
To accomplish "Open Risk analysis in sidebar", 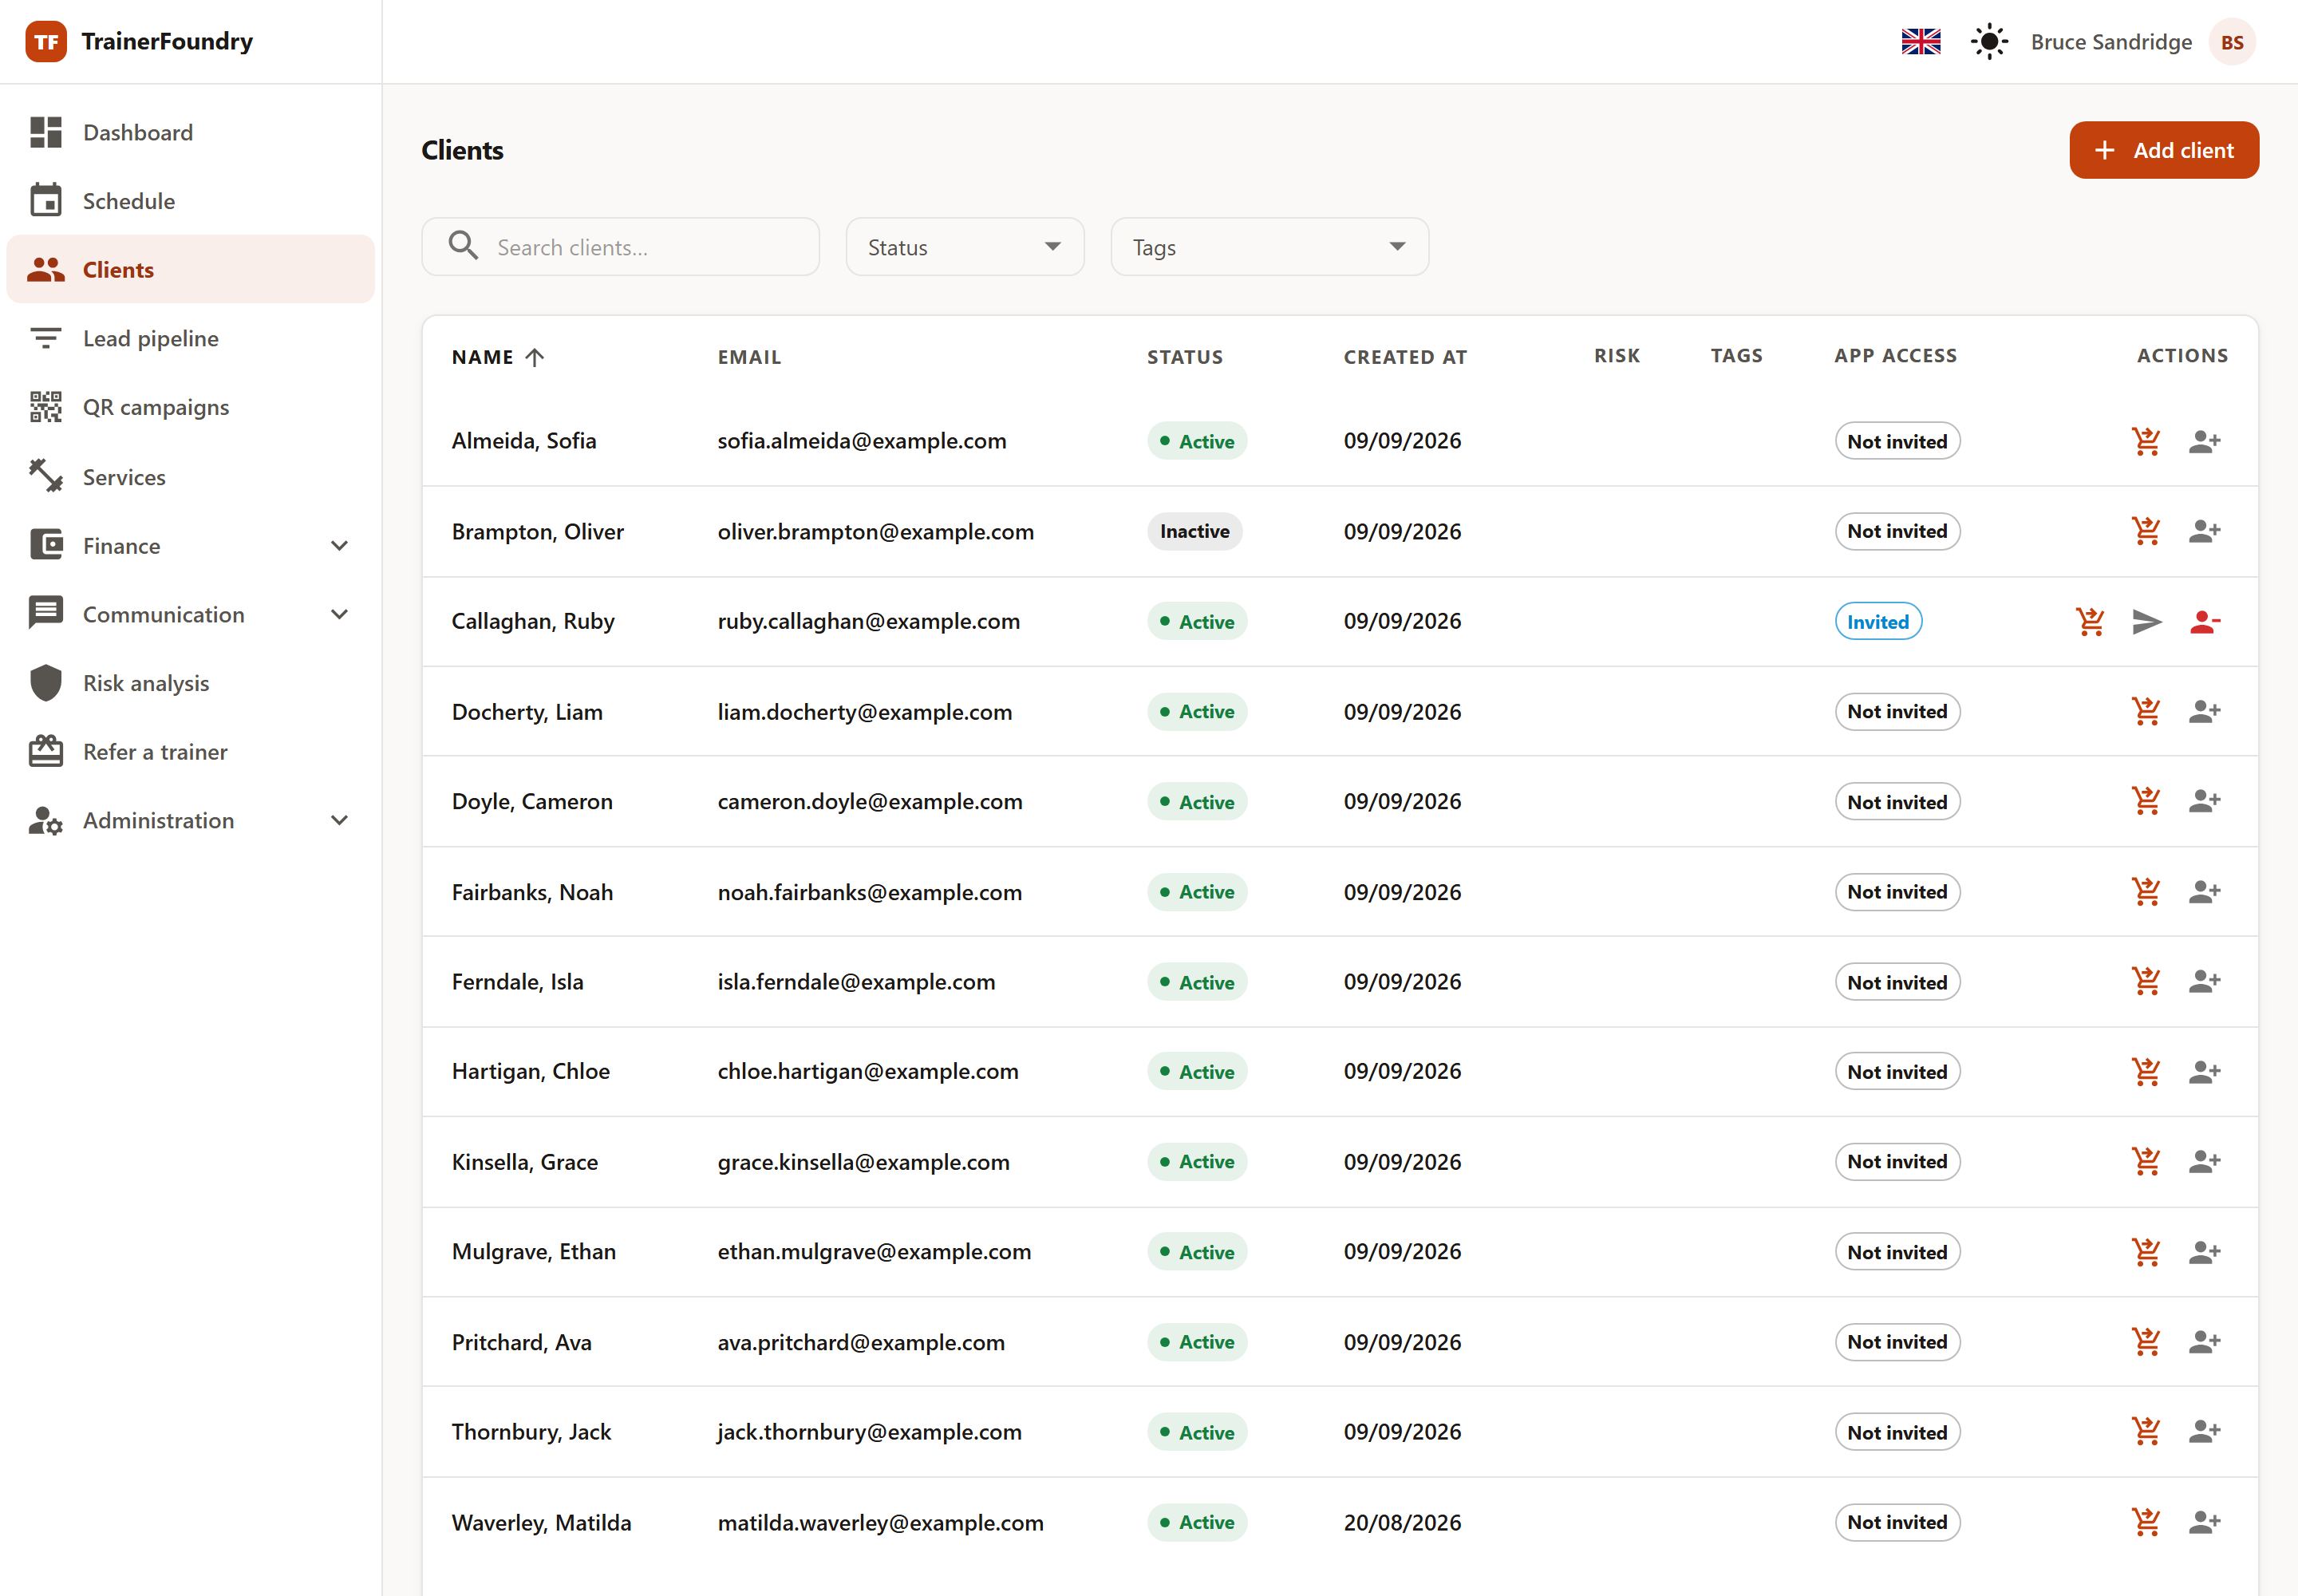I will pyautogui.click(x=190, y=683).
